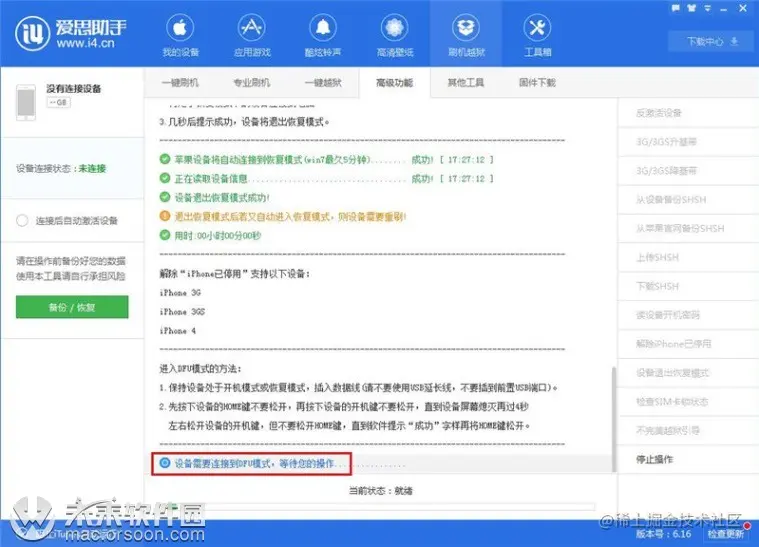Image resolution: width=759 pixels, height=547 pixels.
Task: Click the 下载中心 button
Action: pos(712,41)
